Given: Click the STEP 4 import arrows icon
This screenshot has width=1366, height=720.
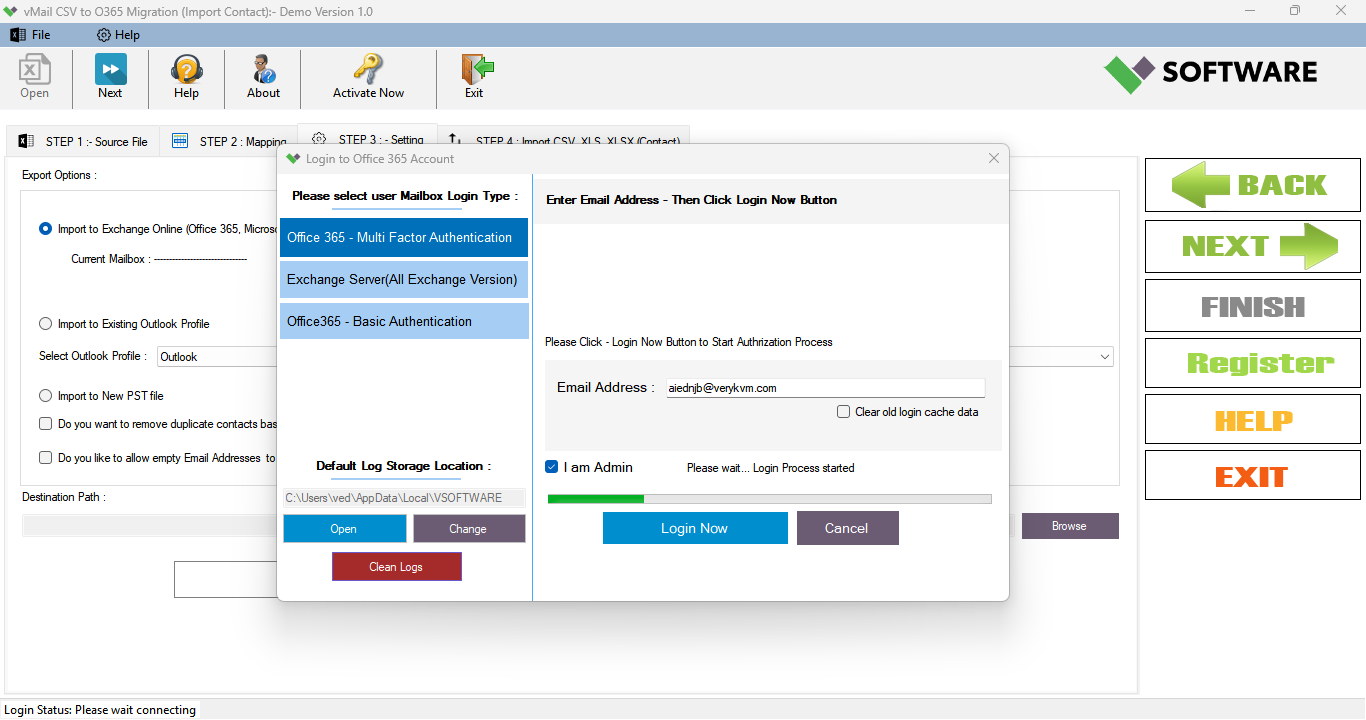Looking at the screenshot, I should (455, 141).
